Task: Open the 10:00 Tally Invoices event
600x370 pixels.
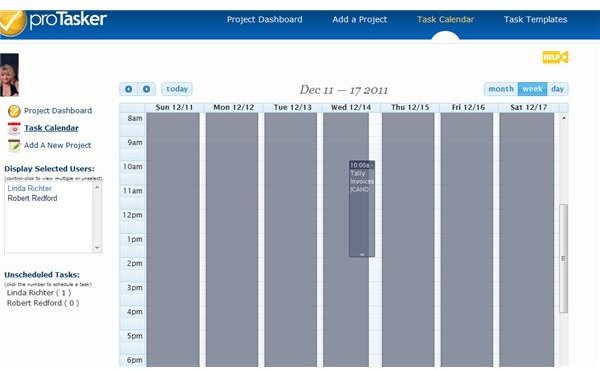Action: 362,209
